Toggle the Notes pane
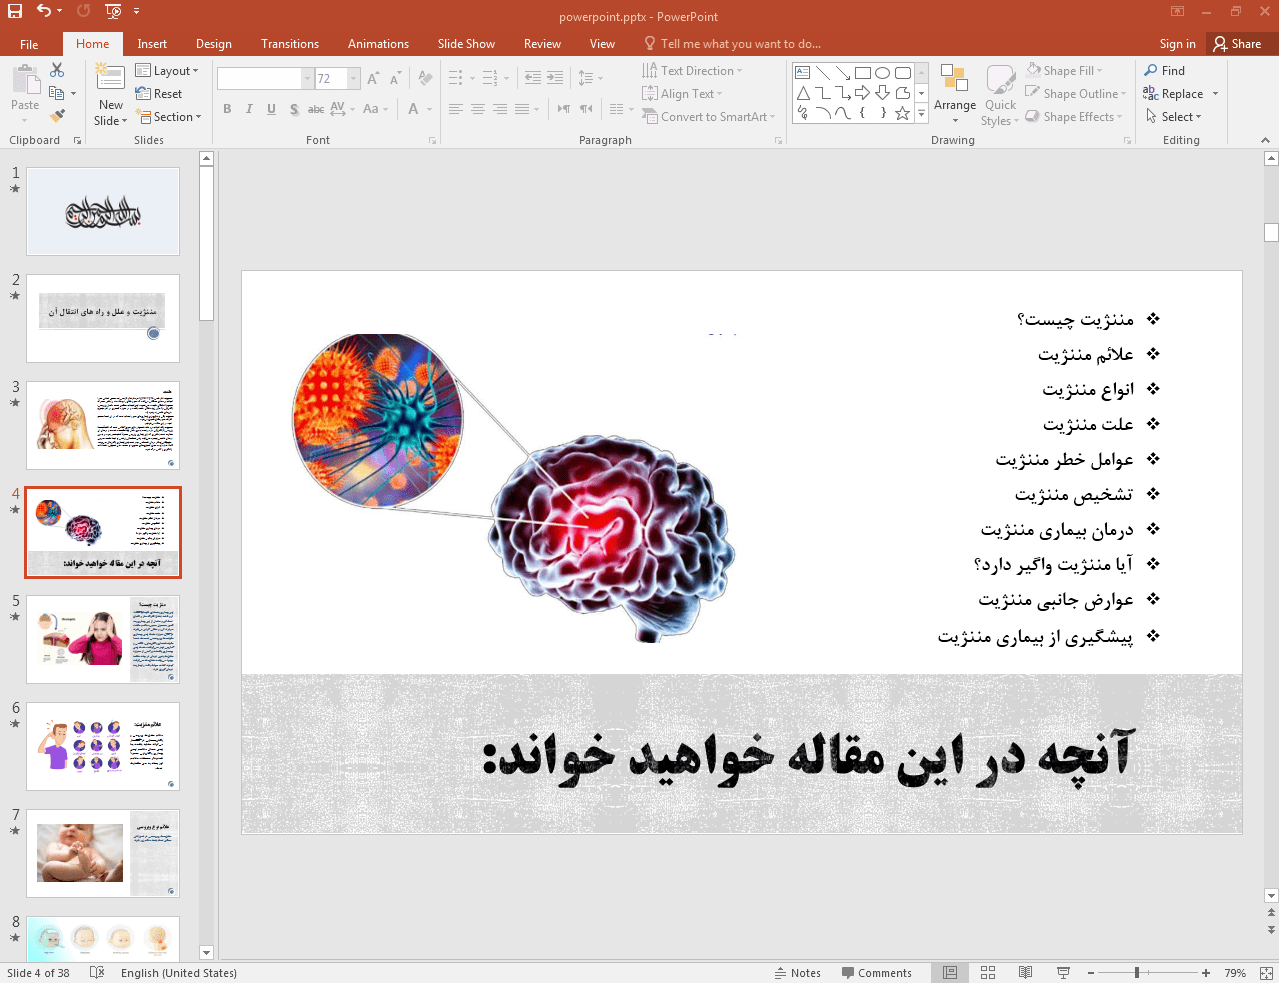The image size is (1279, 983). 797,973
